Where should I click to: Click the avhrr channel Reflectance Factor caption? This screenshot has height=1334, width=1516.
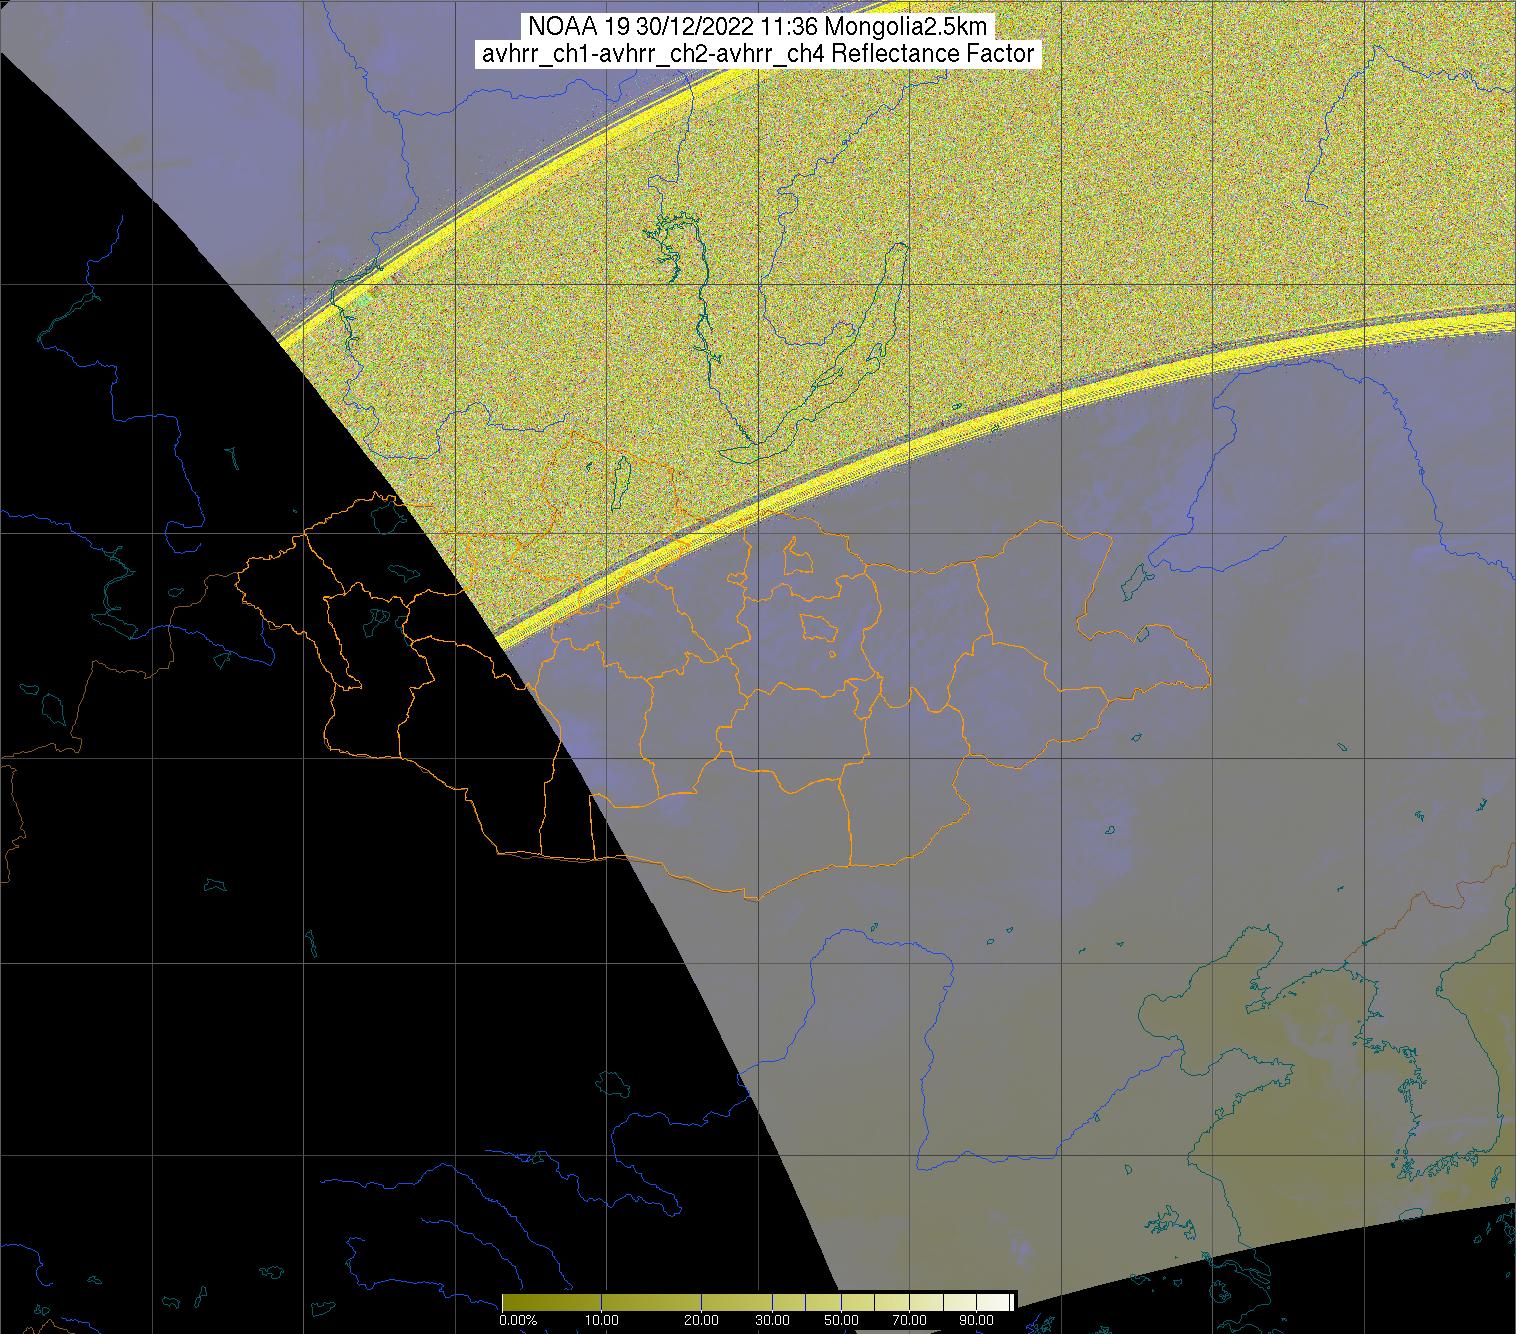757,54
